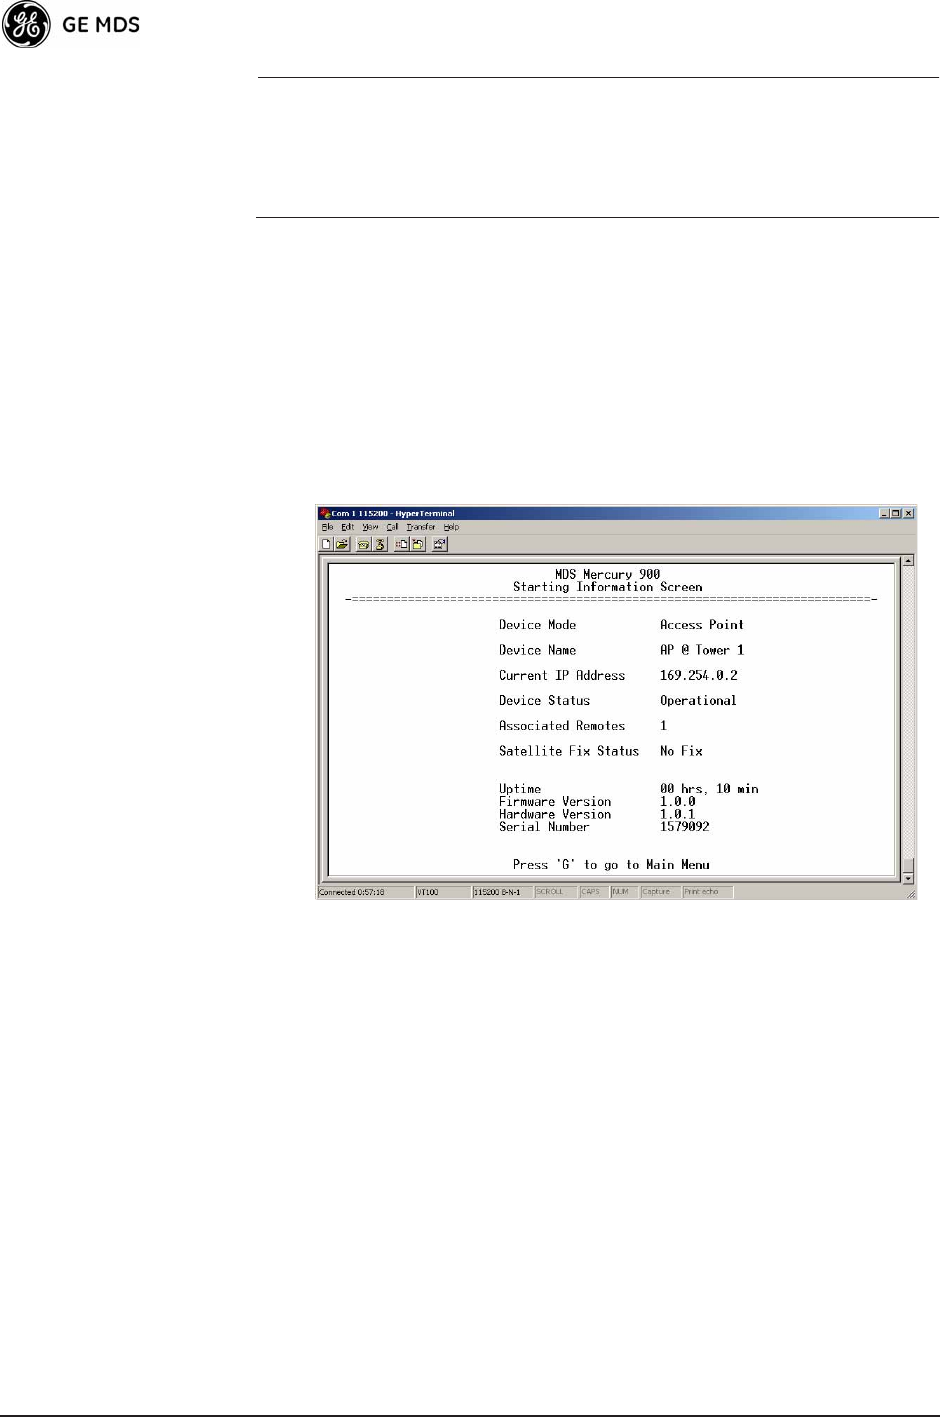Click 'Starting Information Screen' text
Viewport: 940px width, 1417px height.
608,587
